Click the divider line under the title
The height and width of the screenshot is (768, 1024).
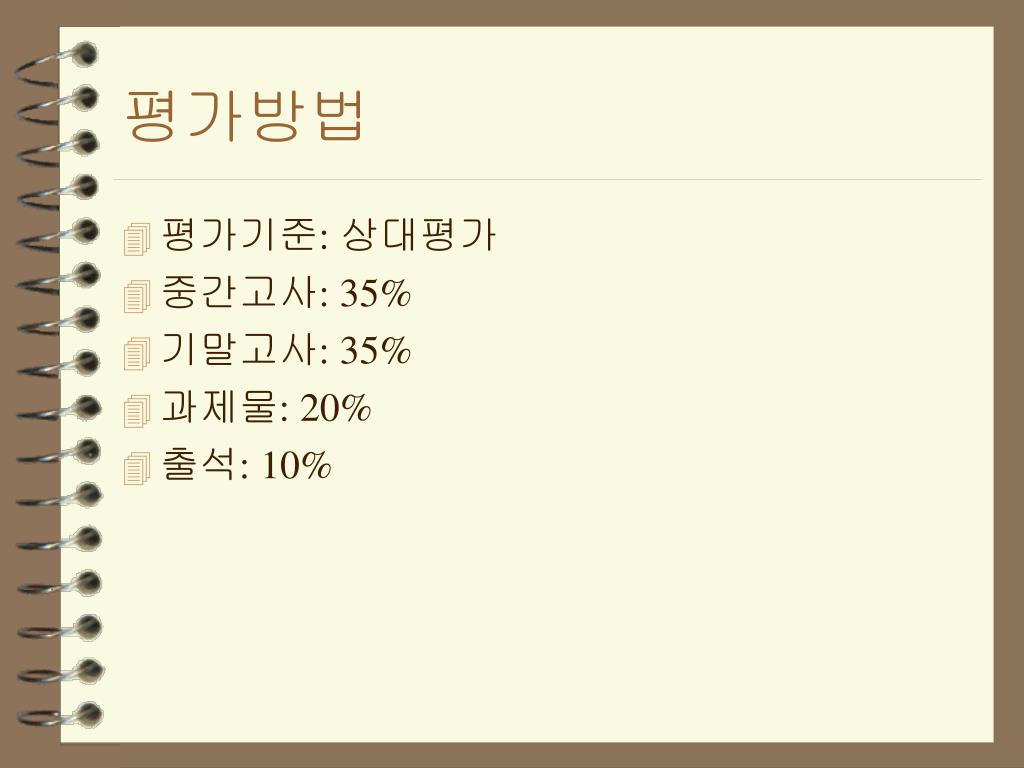(x=547, y=179)
